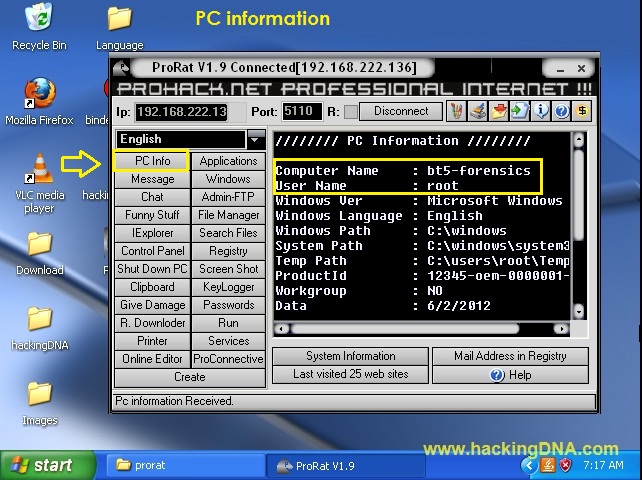
Task: Open the Registry function
Action: [x=228, y=251]
